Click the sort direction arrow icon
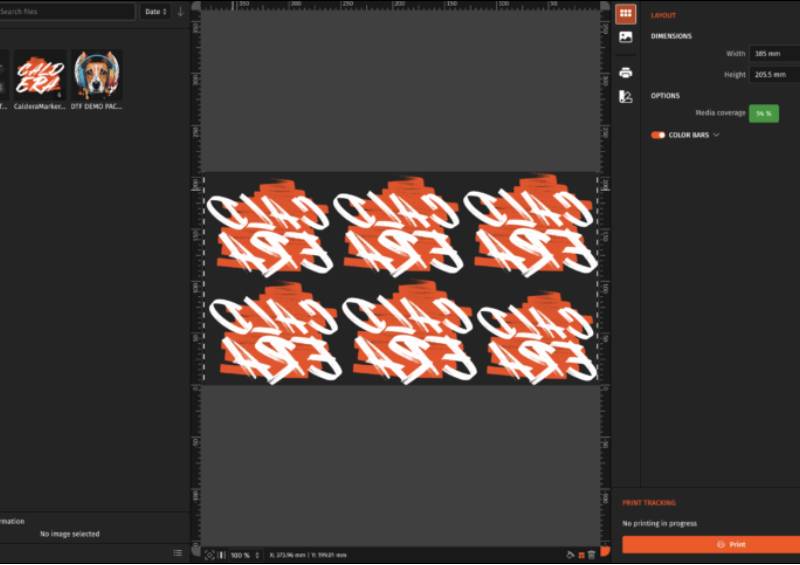Image resolution: width=800 pixels, height=565 pixels. (180, 12)
